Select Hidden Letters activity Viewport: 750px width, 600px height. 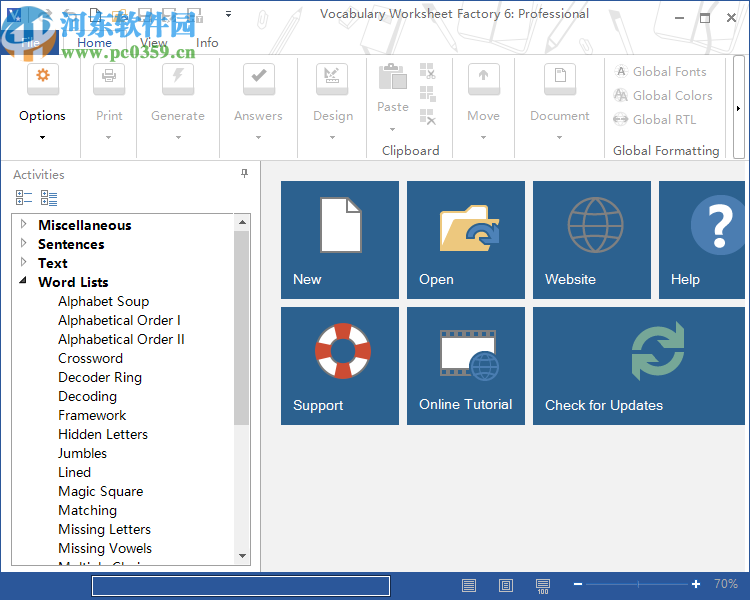(103, 434)
